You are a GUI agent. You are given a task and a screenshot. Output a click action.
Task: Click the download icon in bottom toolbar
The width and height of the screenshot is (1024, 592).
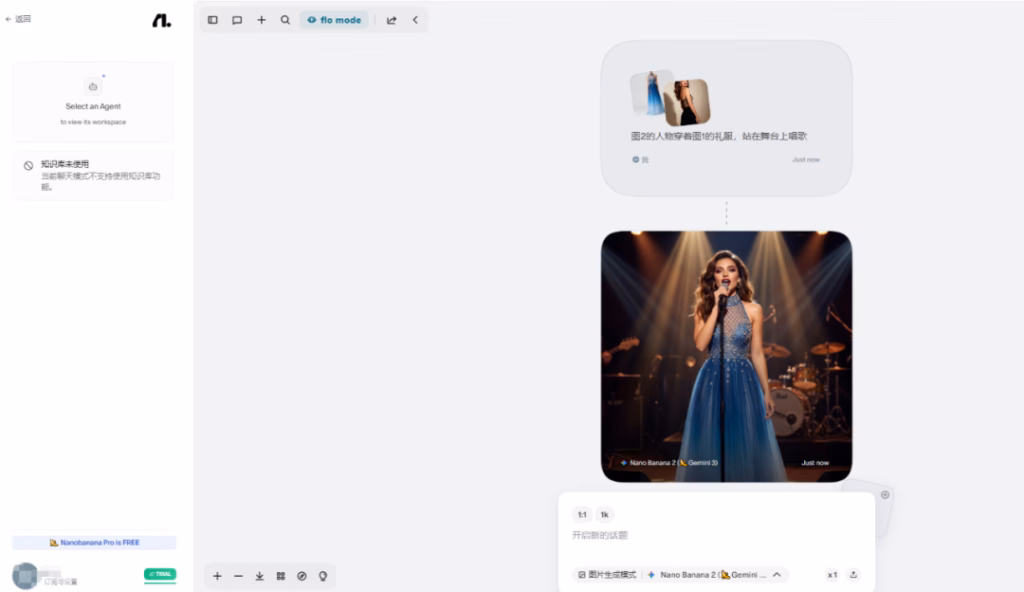coord(259,576)
